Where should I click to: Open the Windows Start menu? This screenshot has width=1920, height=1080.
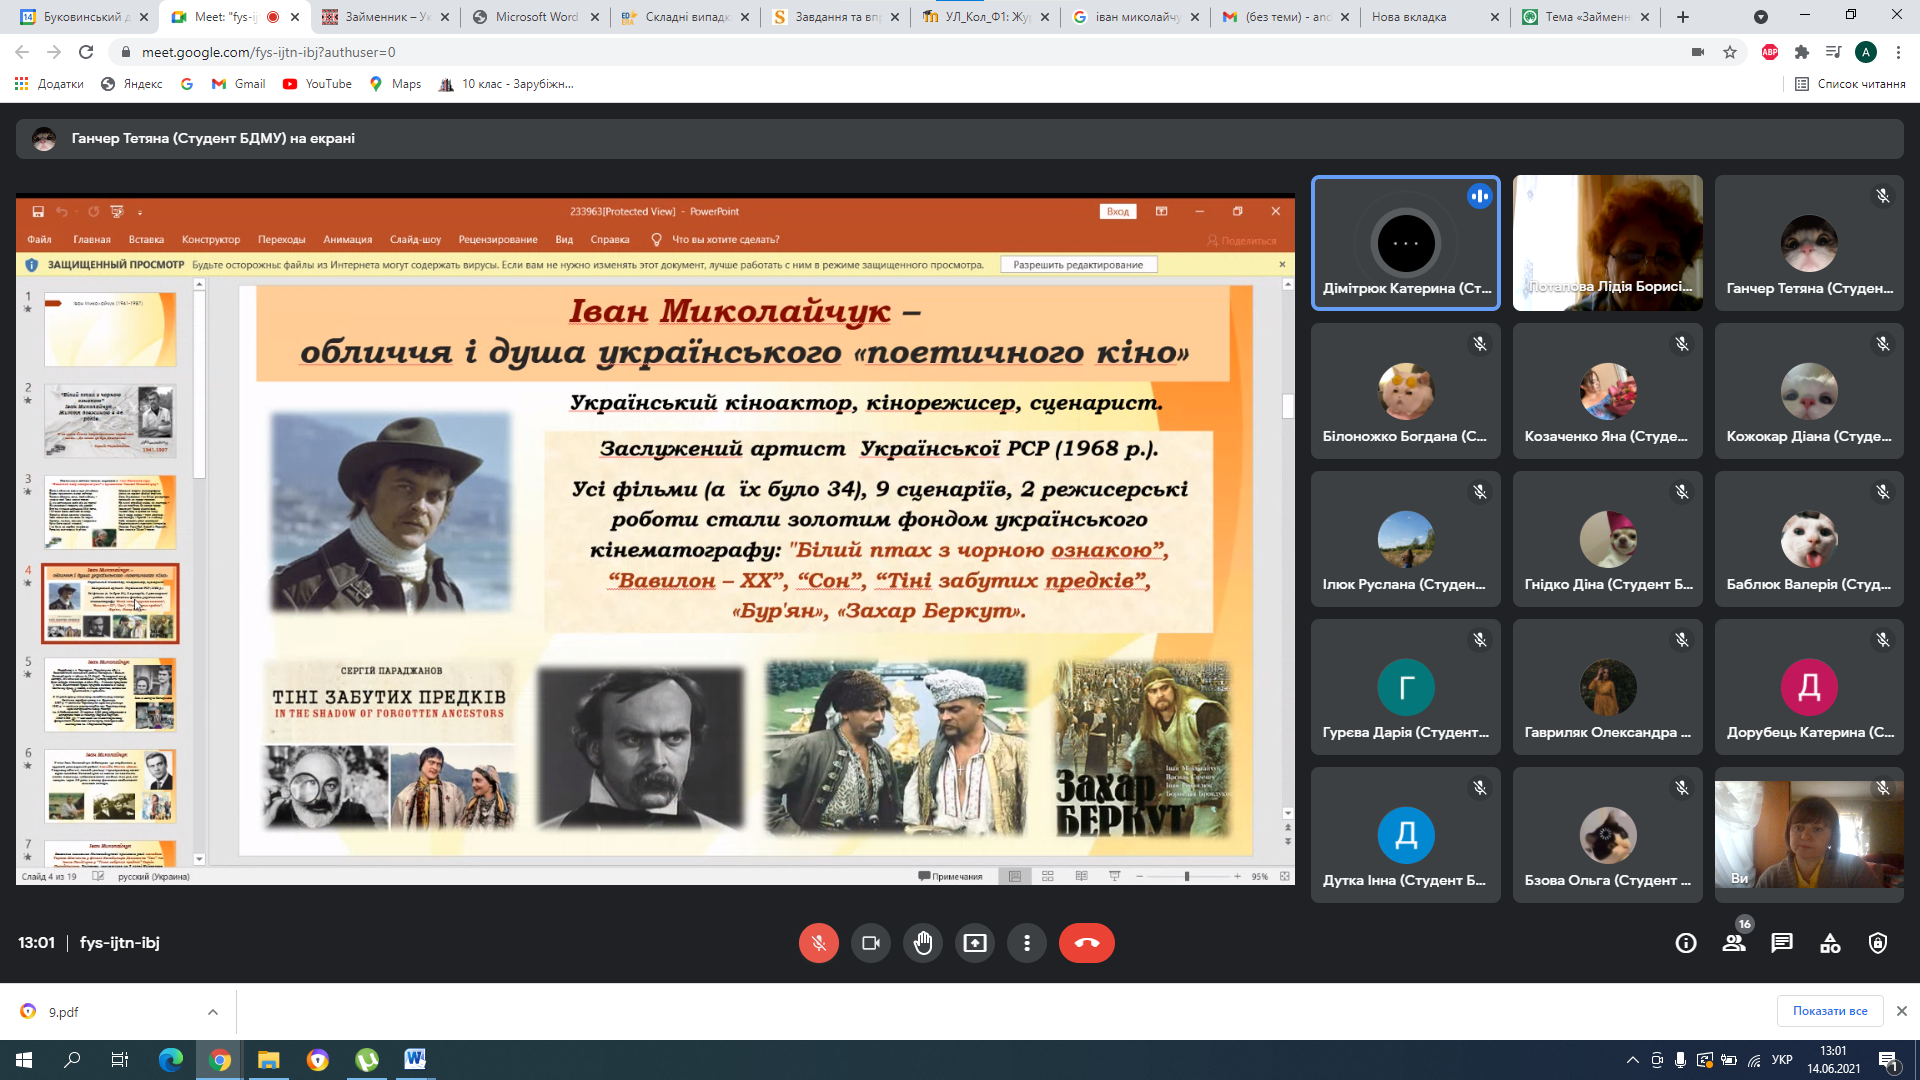[x=24, y=1060]
